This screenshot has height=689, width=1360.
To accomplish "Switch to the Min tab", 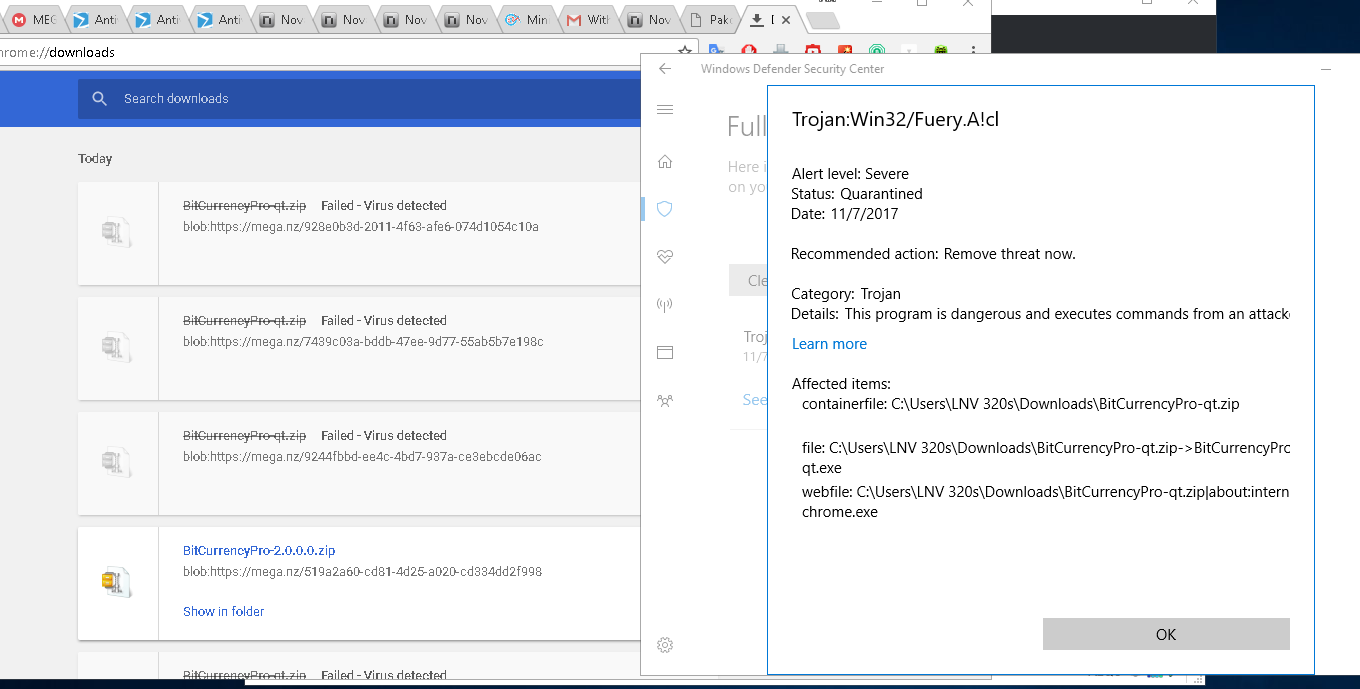I will tap(525, 20).
